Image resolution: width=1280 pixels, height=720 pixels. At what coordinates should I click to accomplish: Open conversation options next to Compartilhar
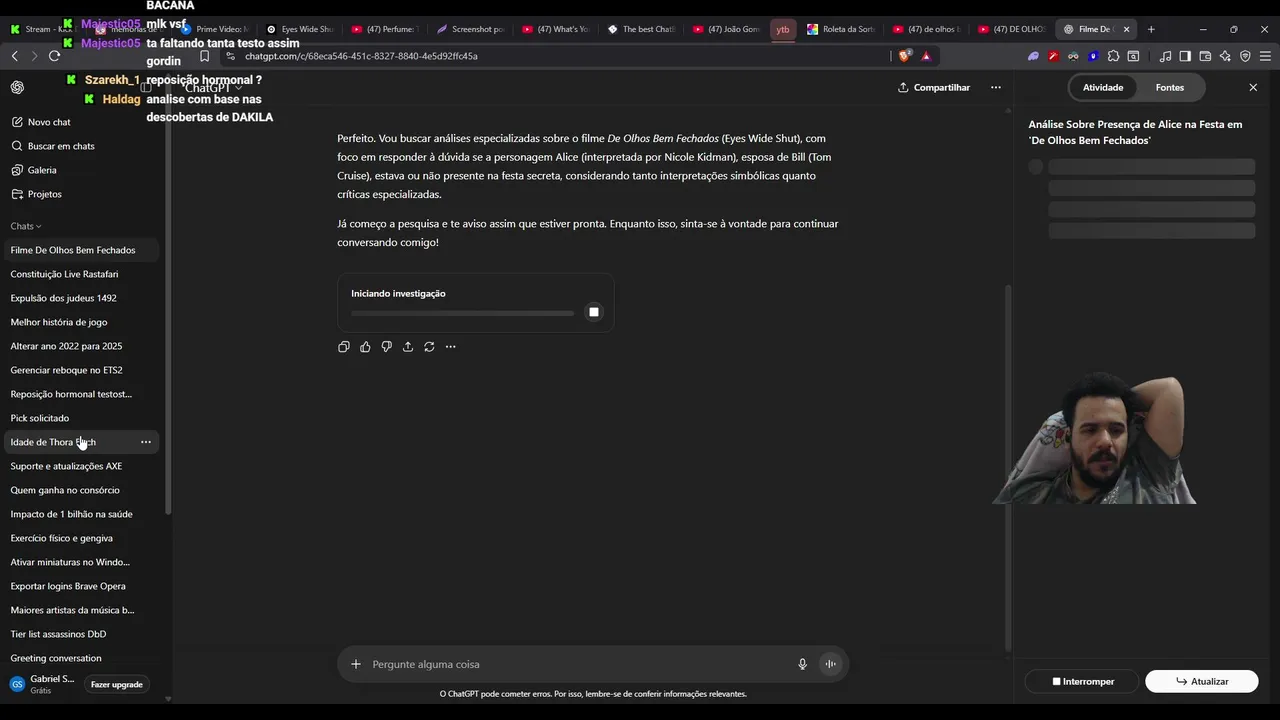click(x=995, y=88)
